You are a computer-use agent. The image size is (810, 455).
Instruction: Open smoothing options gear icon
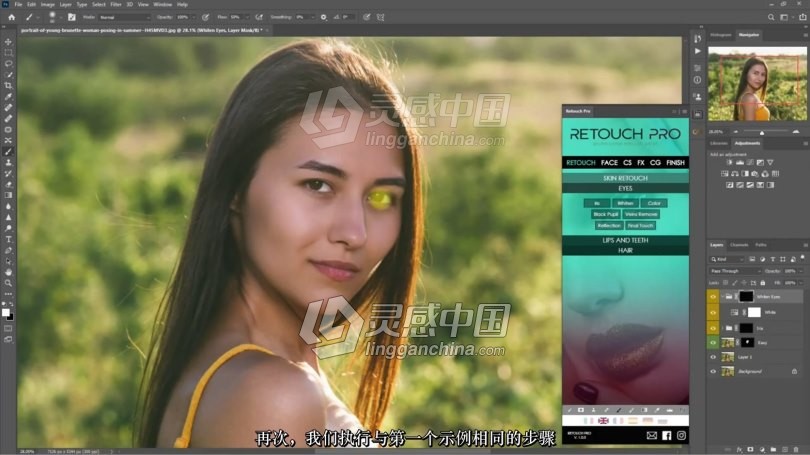[x=323, y=17]
